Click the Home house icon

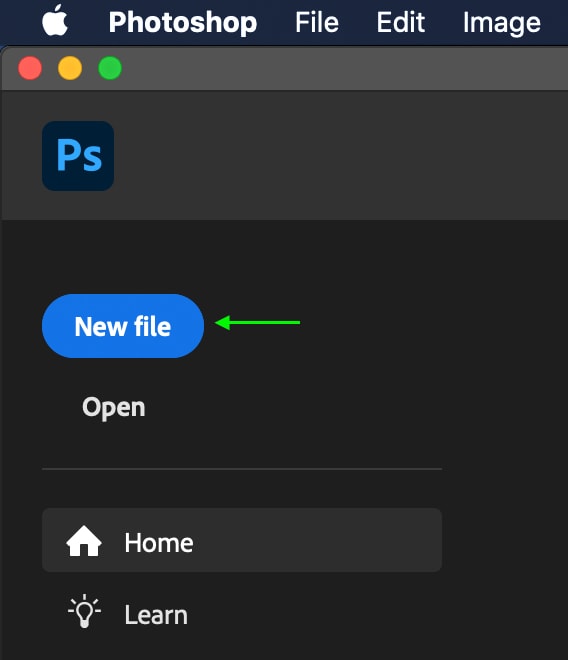click(x=84, y=541)
